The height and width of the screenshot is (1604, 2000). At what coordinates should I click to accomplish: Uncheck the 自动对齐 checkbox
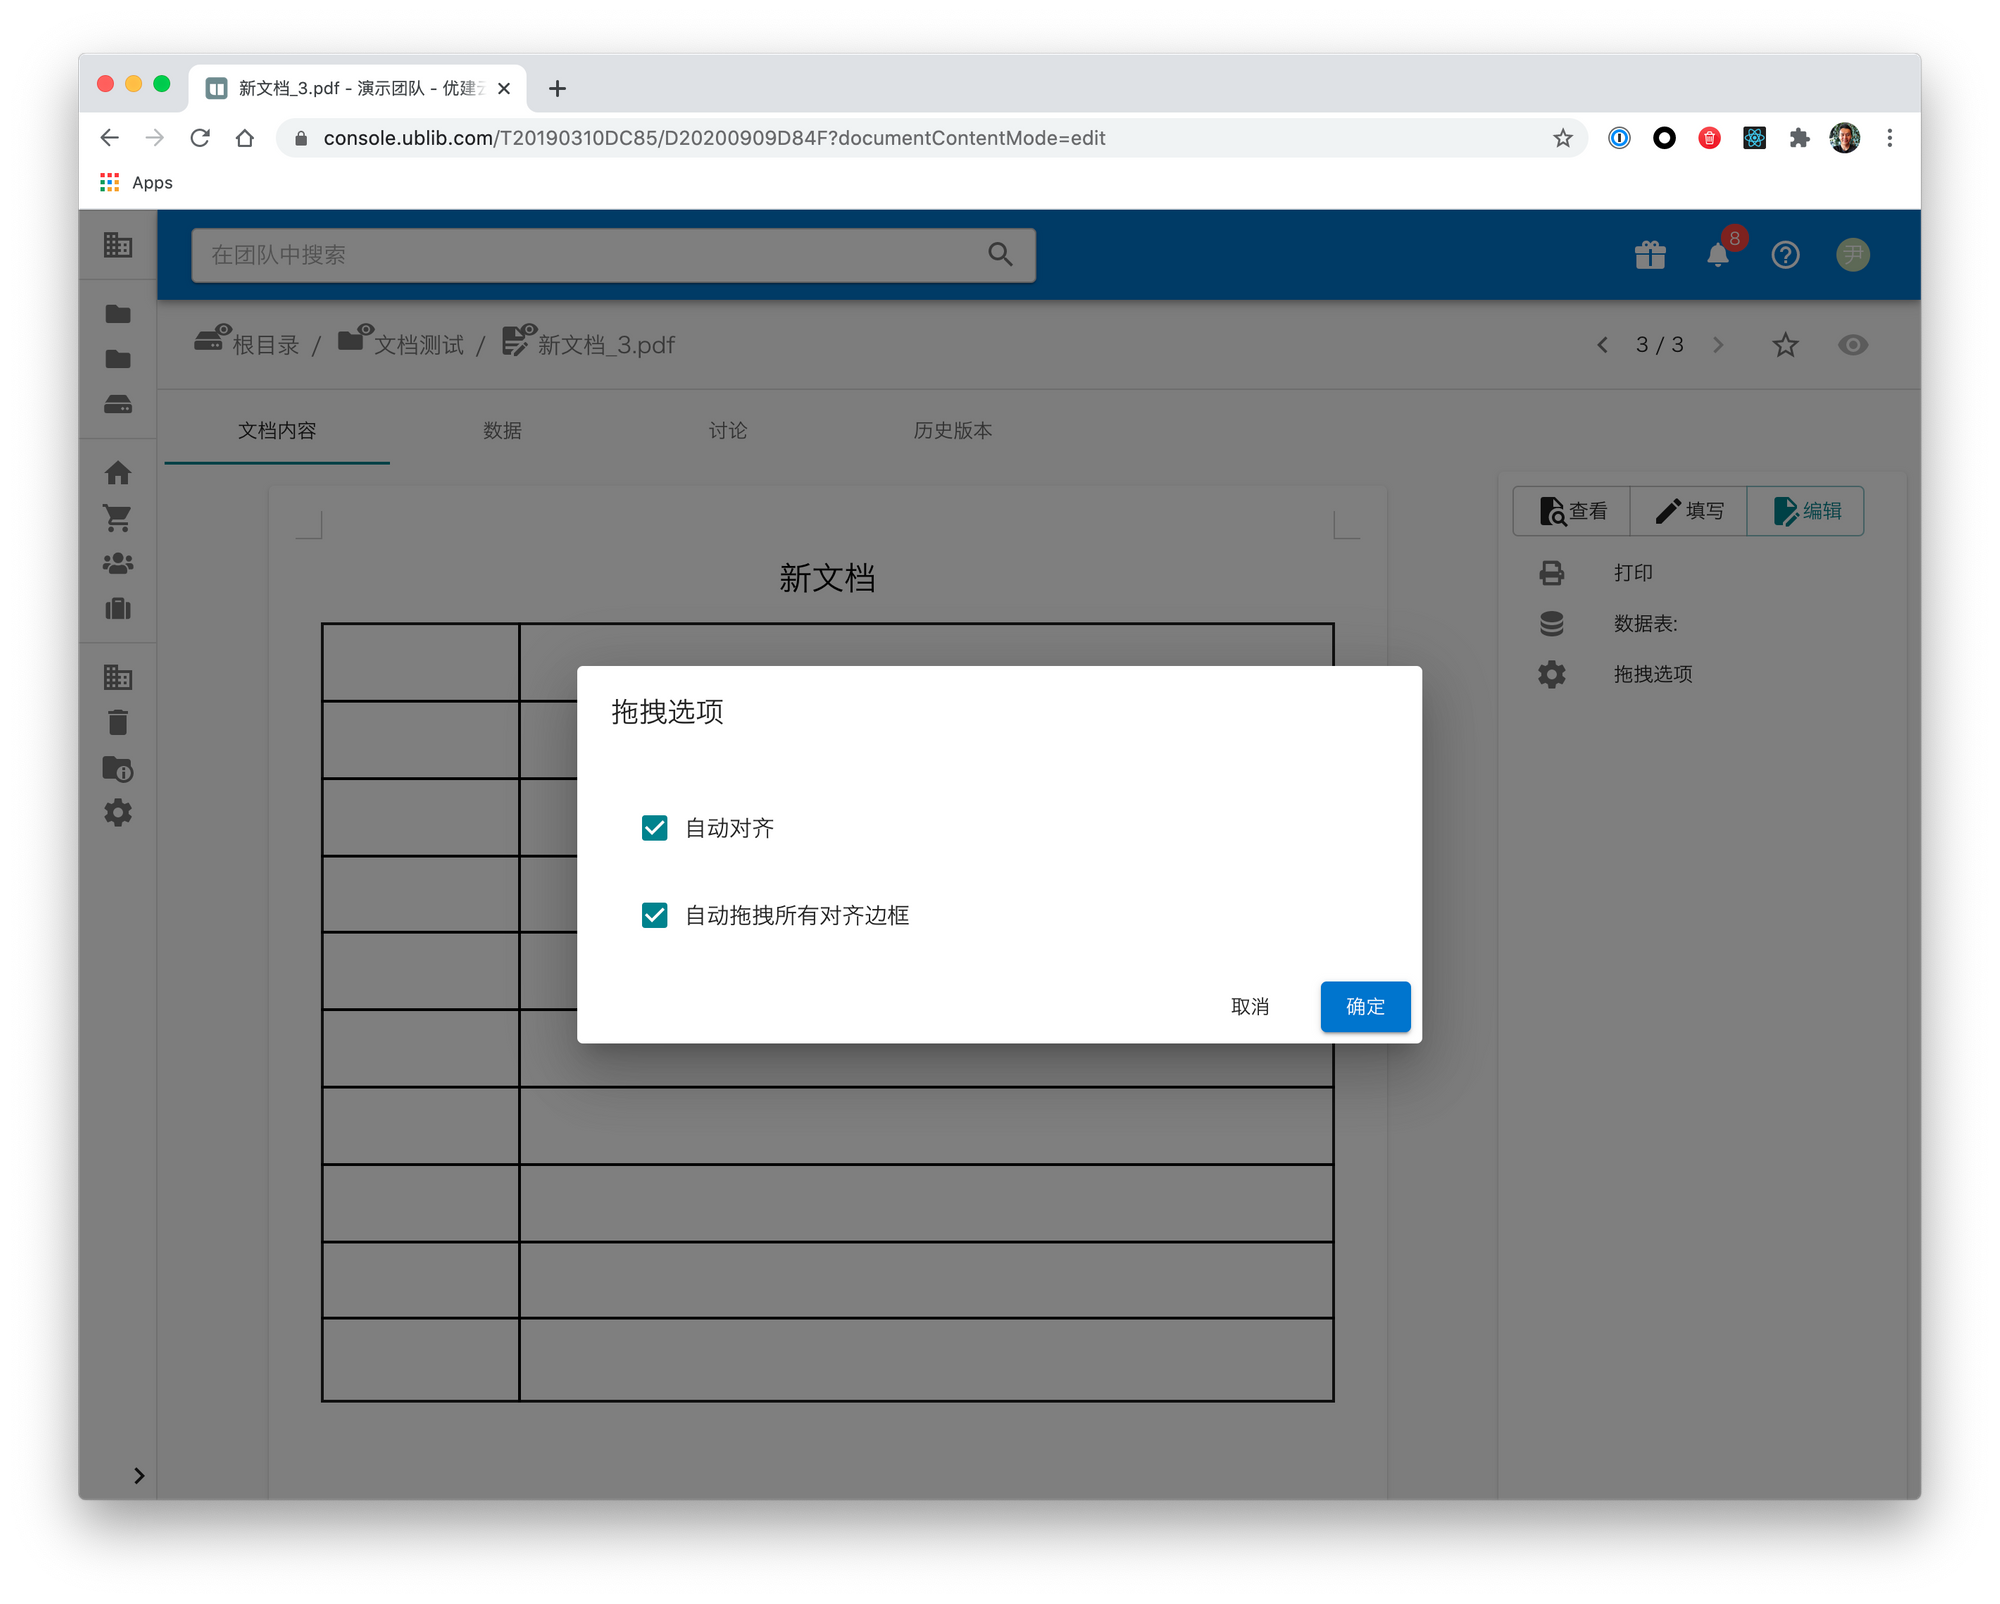click(x=655, y=828)
